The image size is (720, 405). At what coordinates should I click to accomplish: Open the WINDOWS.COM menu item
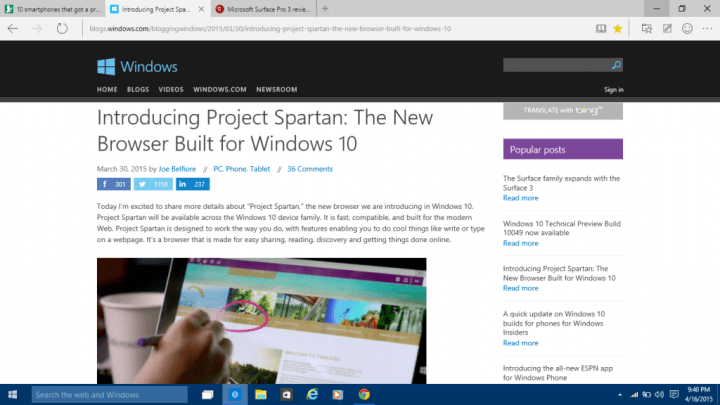click(x=219, y=90)
